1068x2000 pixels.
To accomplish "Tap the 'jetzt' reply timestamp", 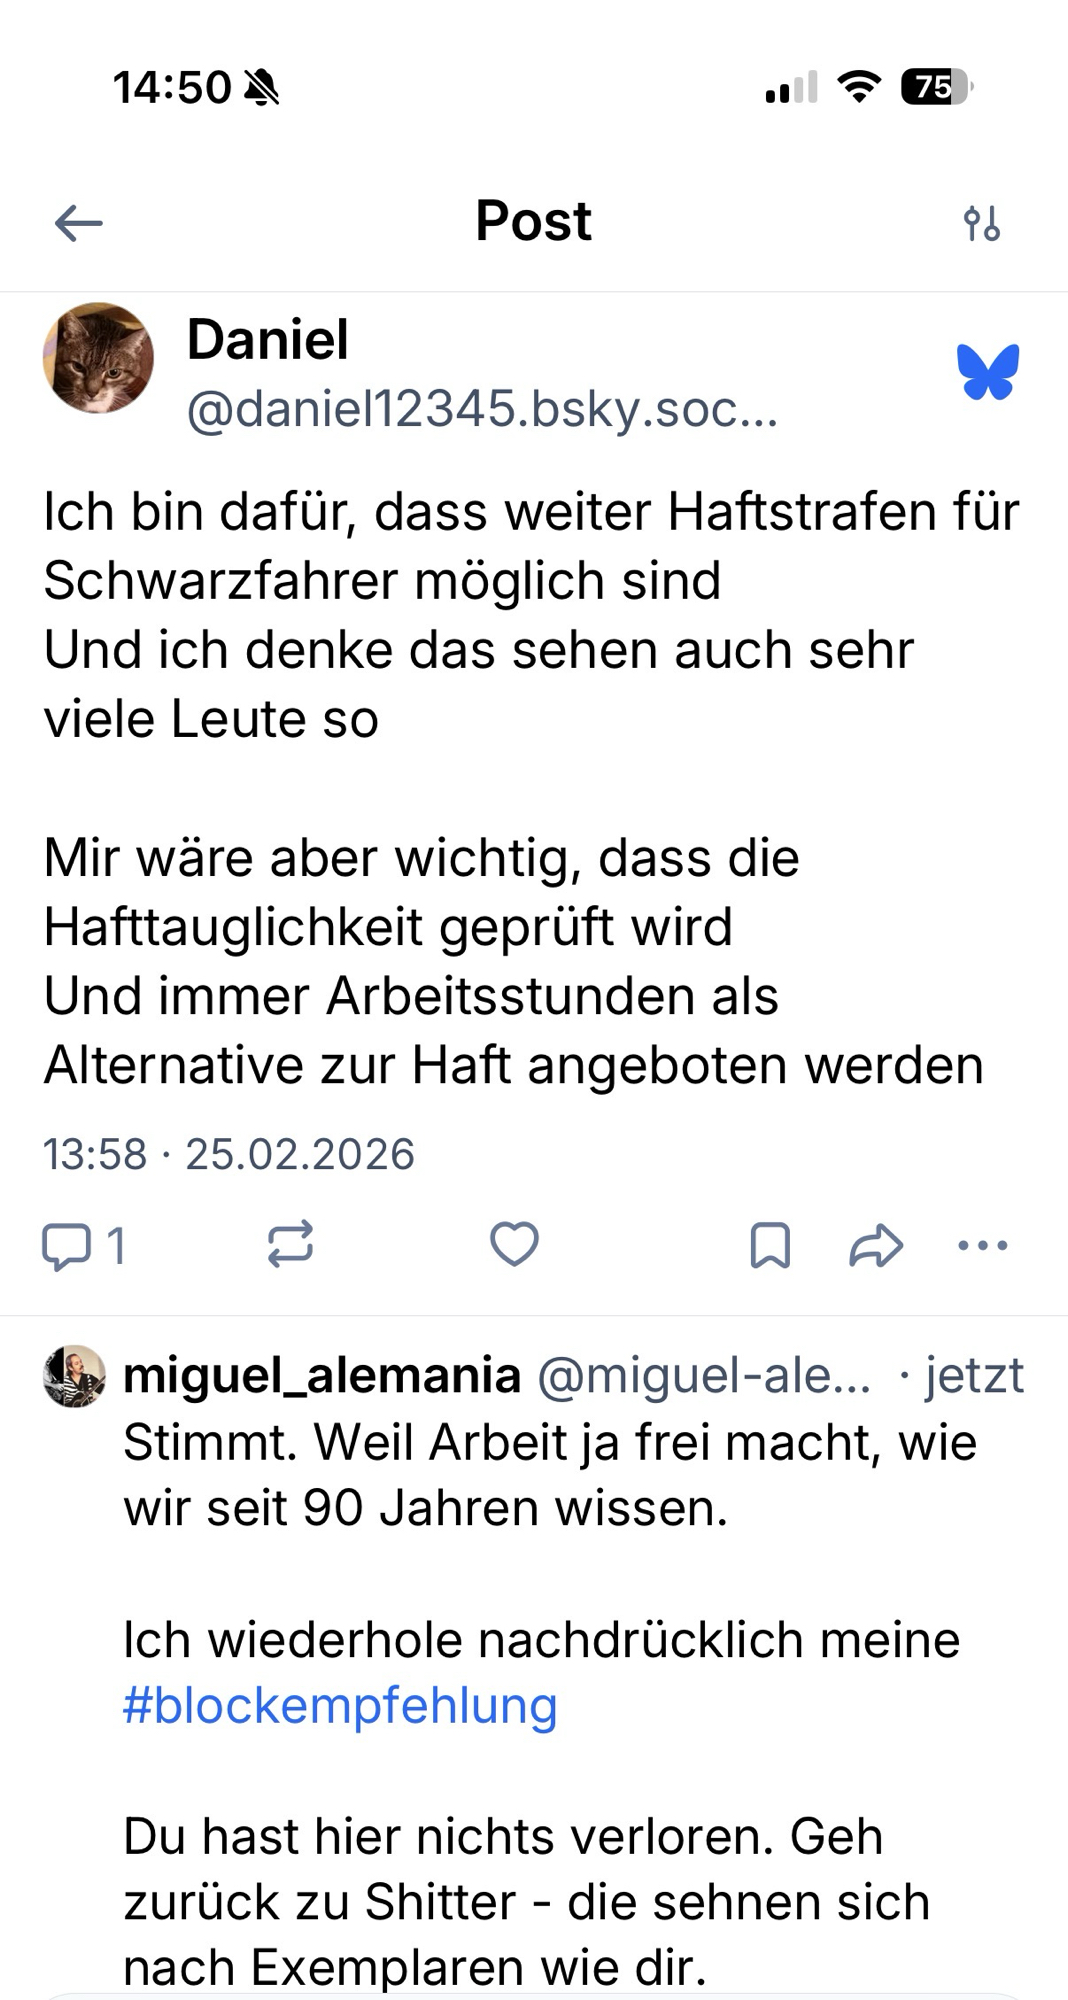I will (x=973, y=1376).
